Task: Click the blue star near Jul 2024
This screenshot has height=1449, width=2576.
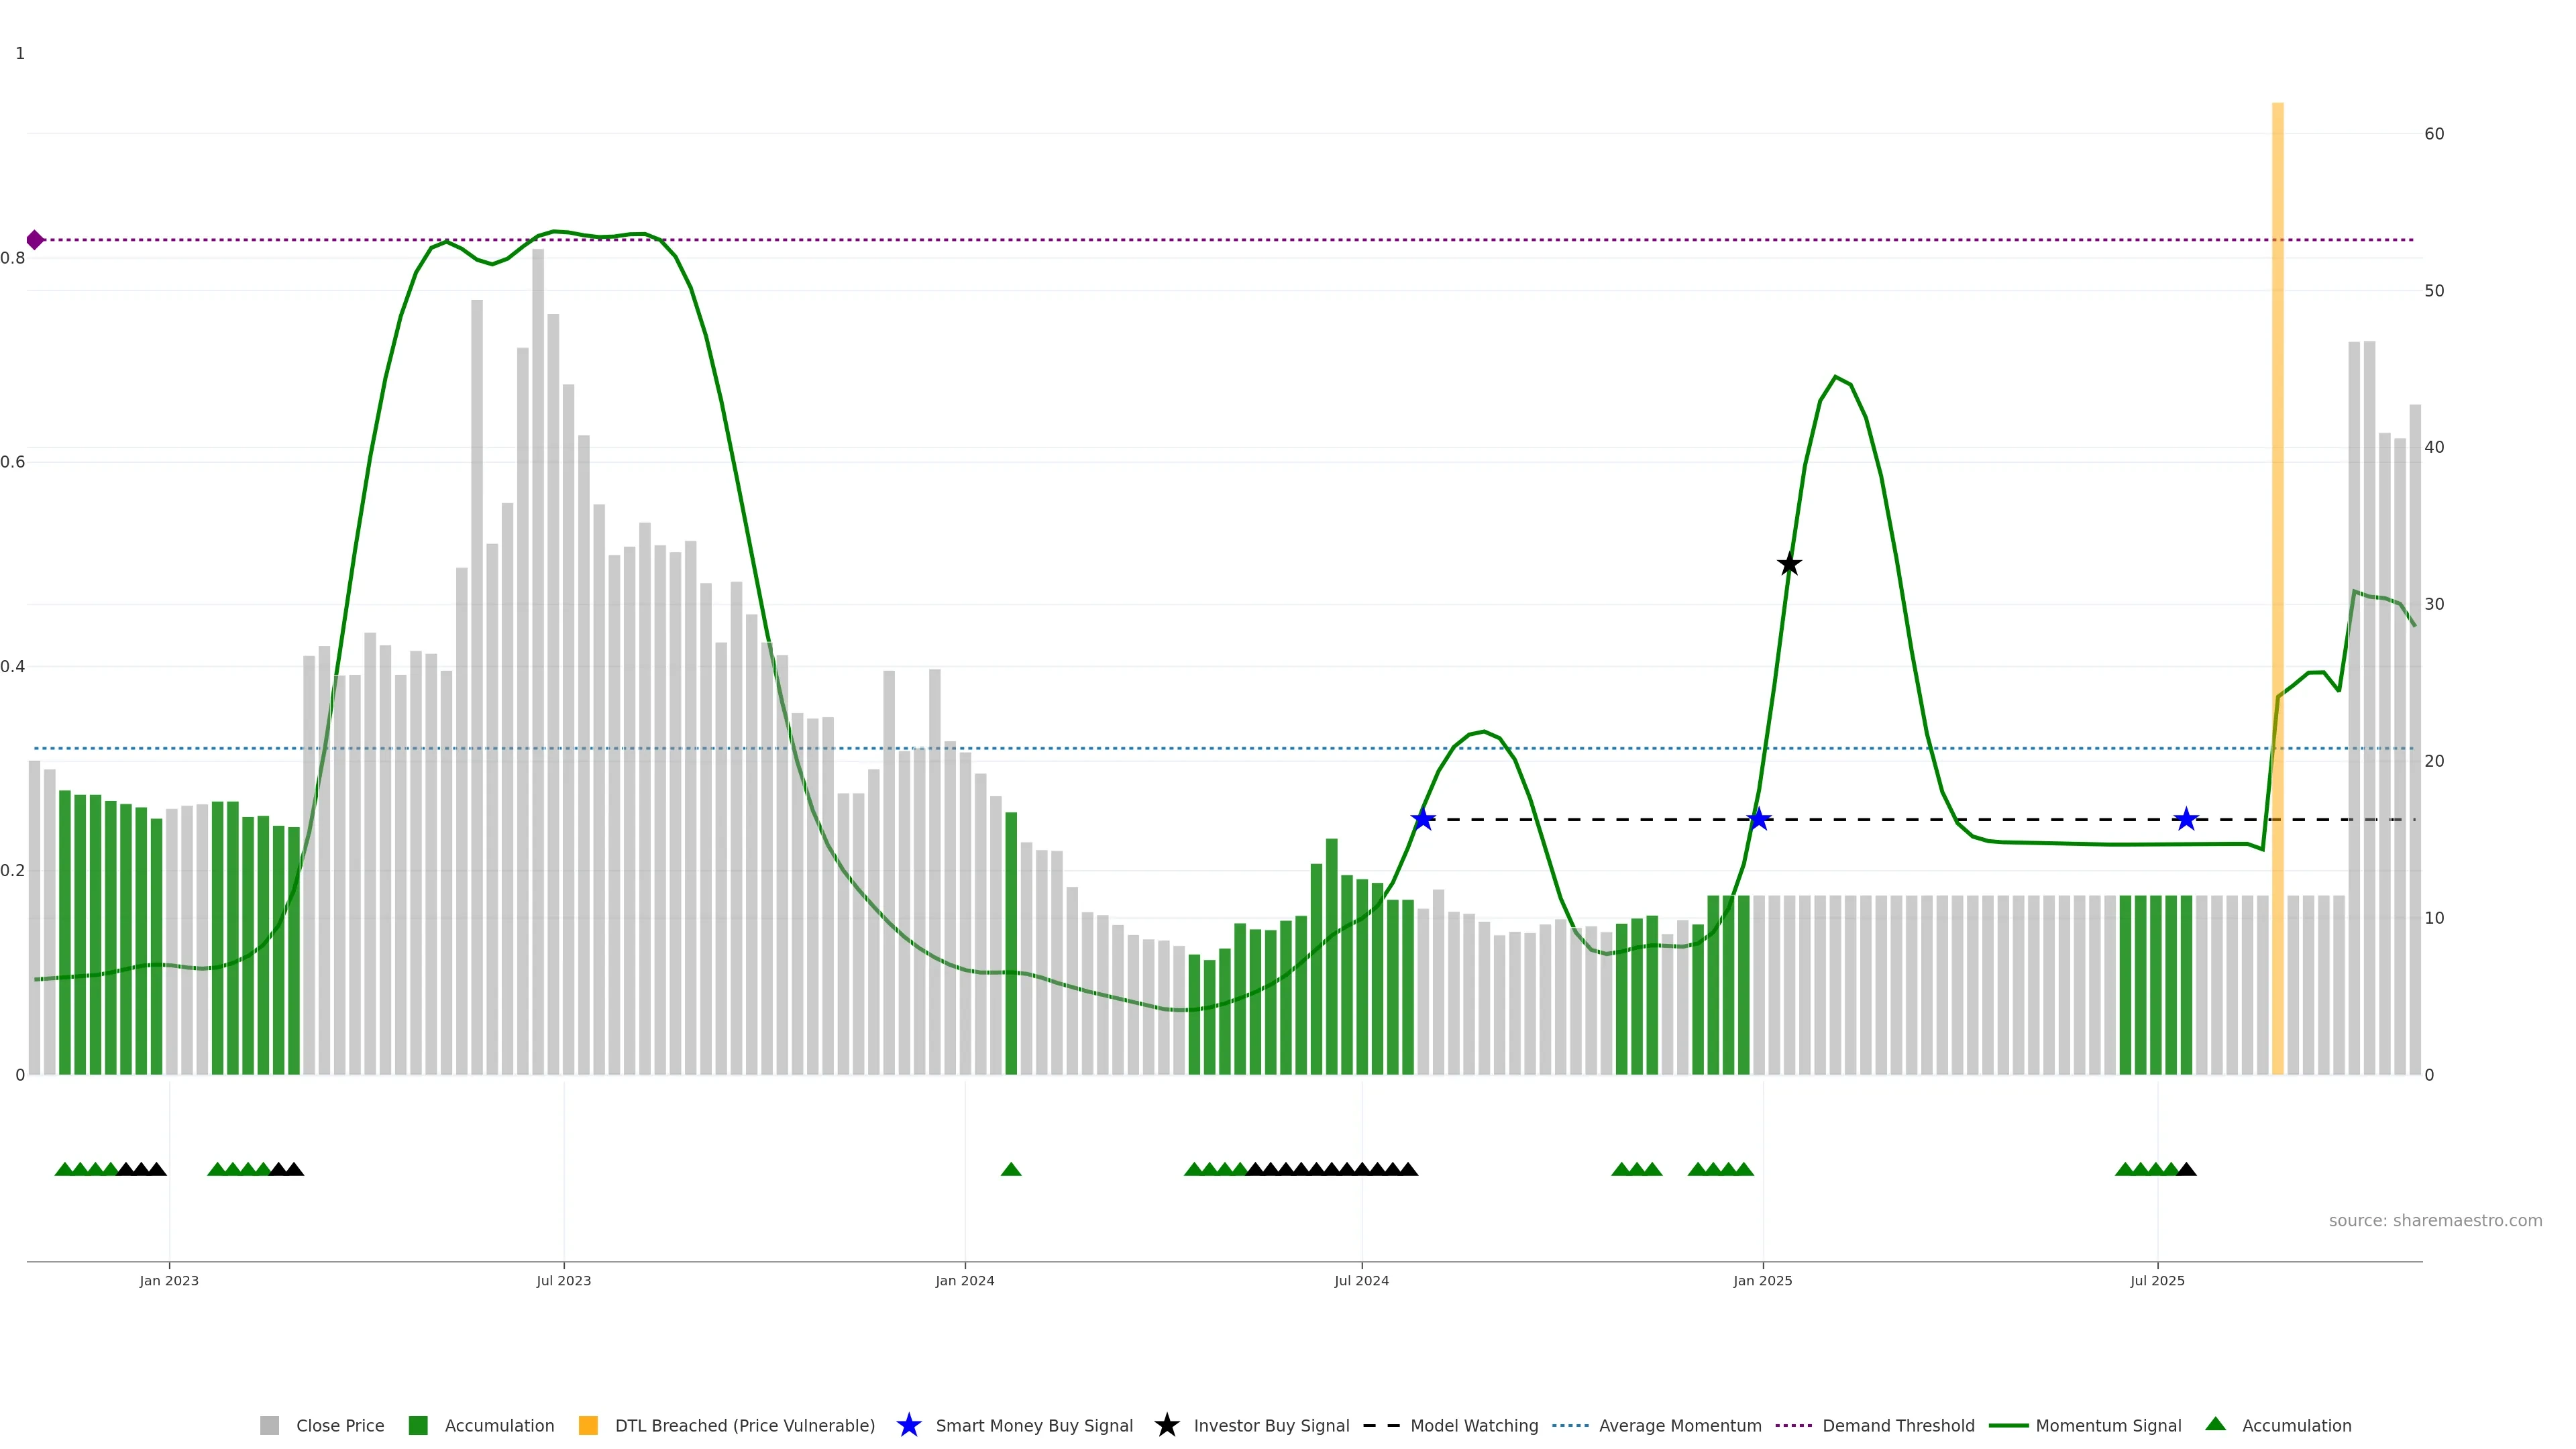Action: (x=1422, y=820)
